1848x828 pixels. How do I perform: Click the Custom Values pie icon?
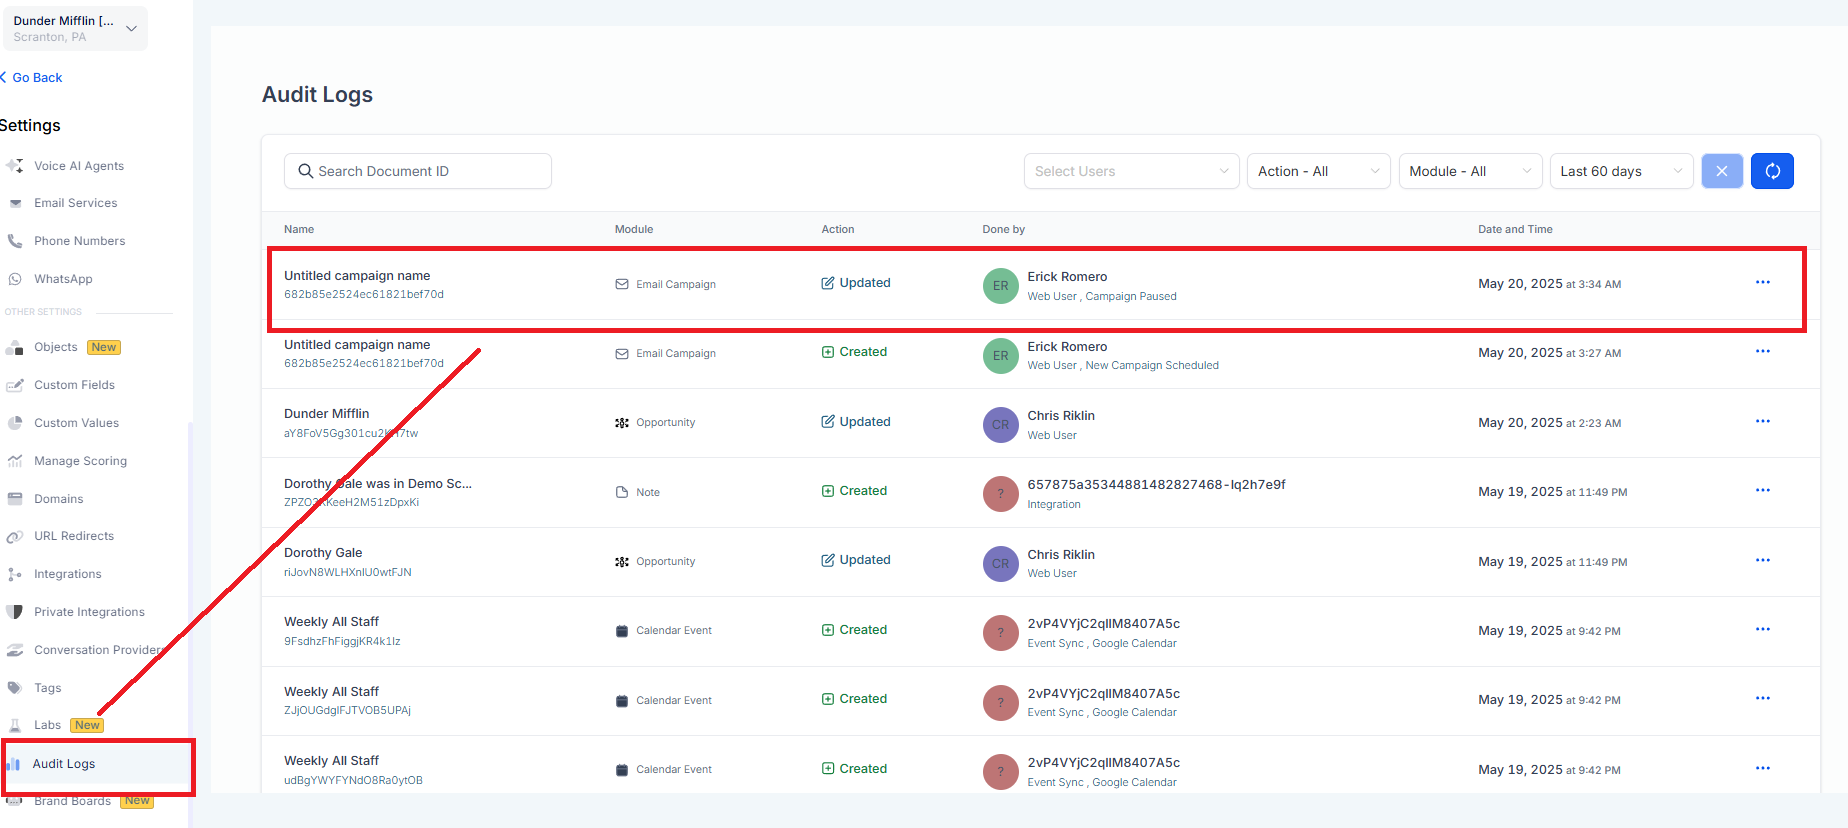(x=15, y=423)
